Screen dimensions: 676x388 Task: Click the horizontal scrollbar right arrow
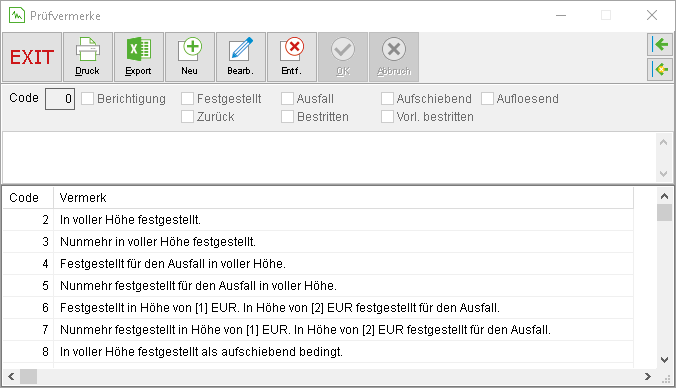(x=648, y=376)
